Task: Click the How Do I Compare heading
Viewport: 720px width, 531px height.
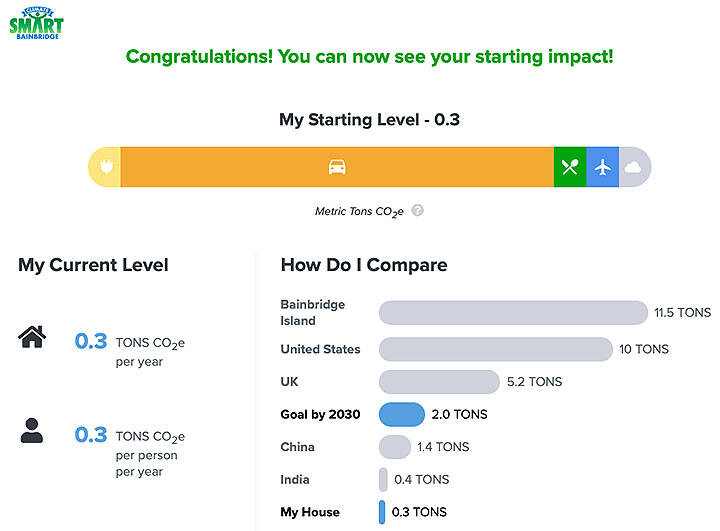Action: pos(363,265)
